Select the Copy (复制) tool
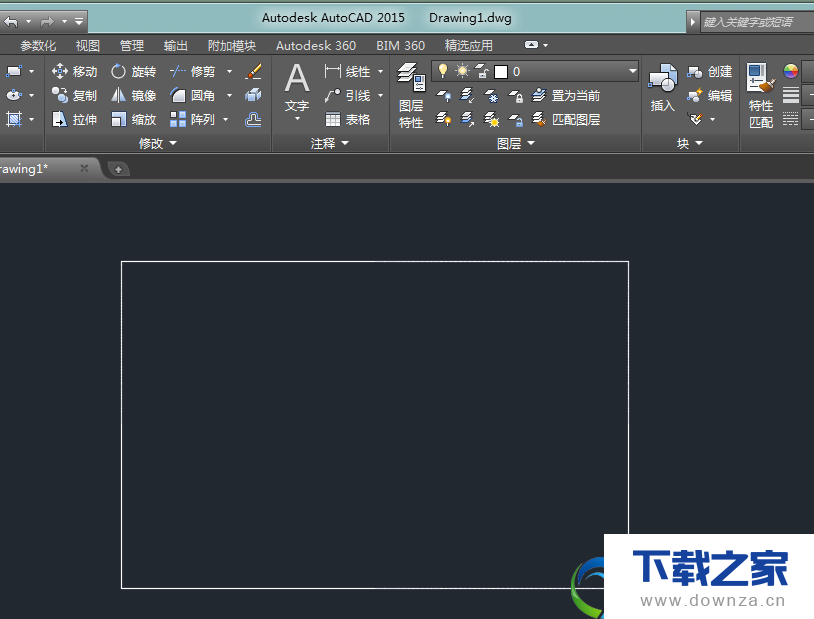The image size is (814, 619). click(x=75, y=96)
